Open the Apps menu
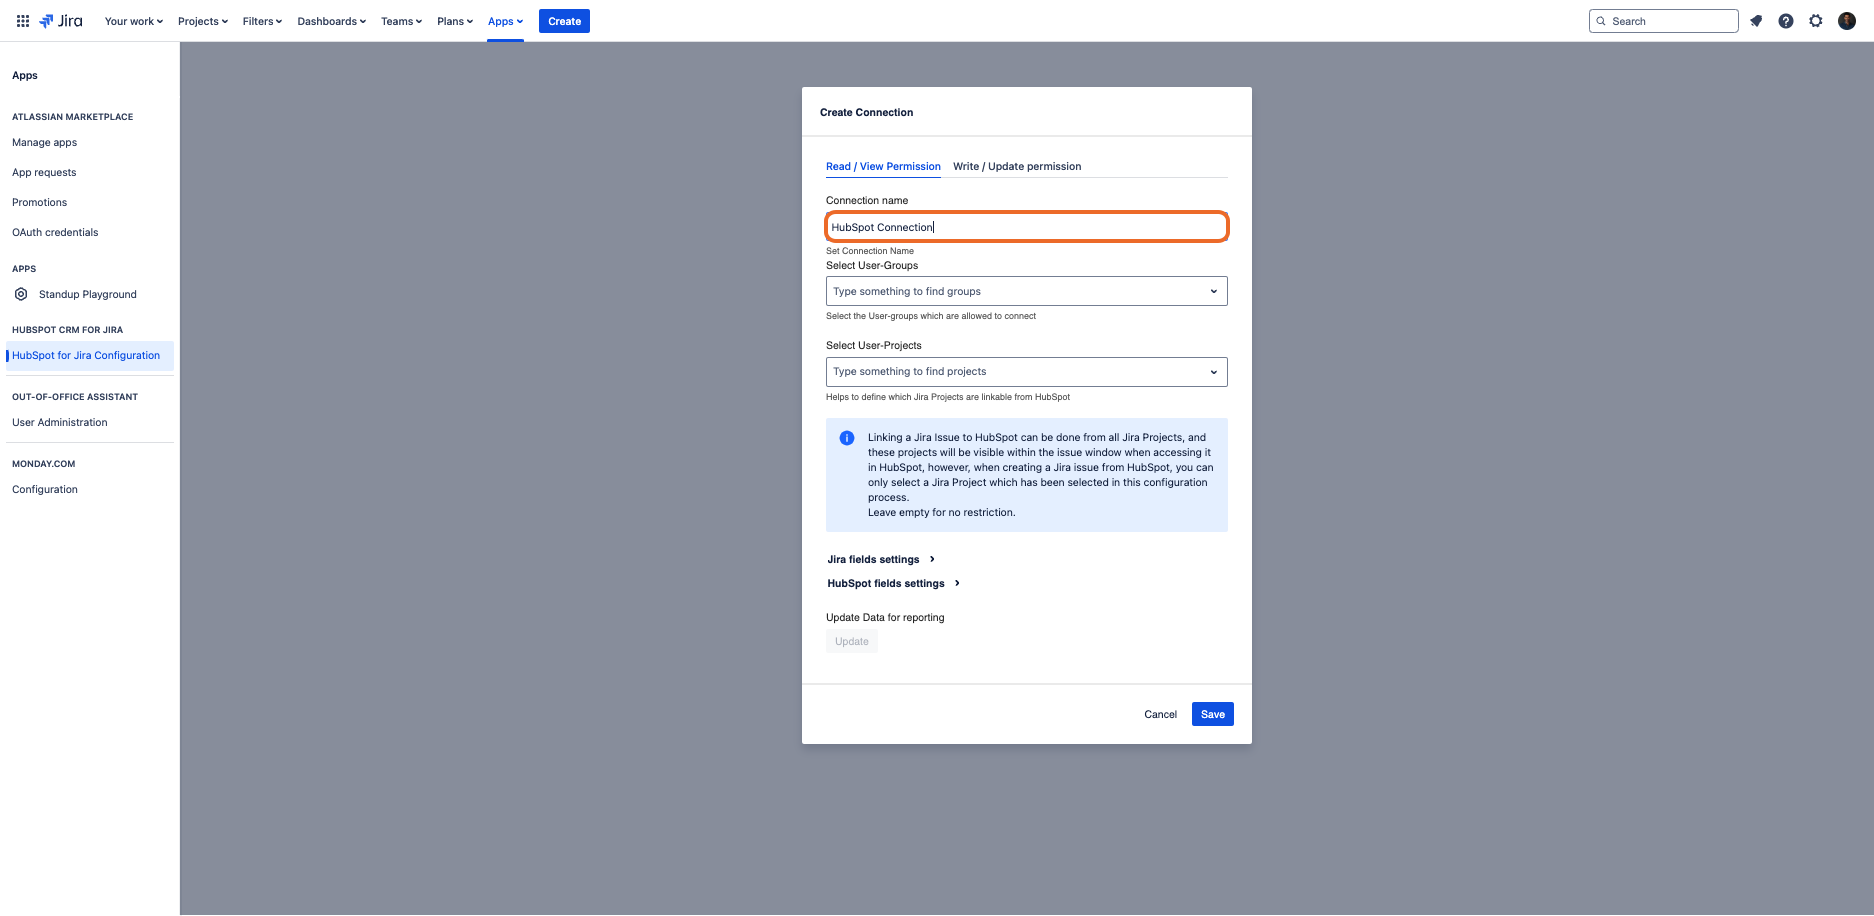1874x916 pixels. 505,21
